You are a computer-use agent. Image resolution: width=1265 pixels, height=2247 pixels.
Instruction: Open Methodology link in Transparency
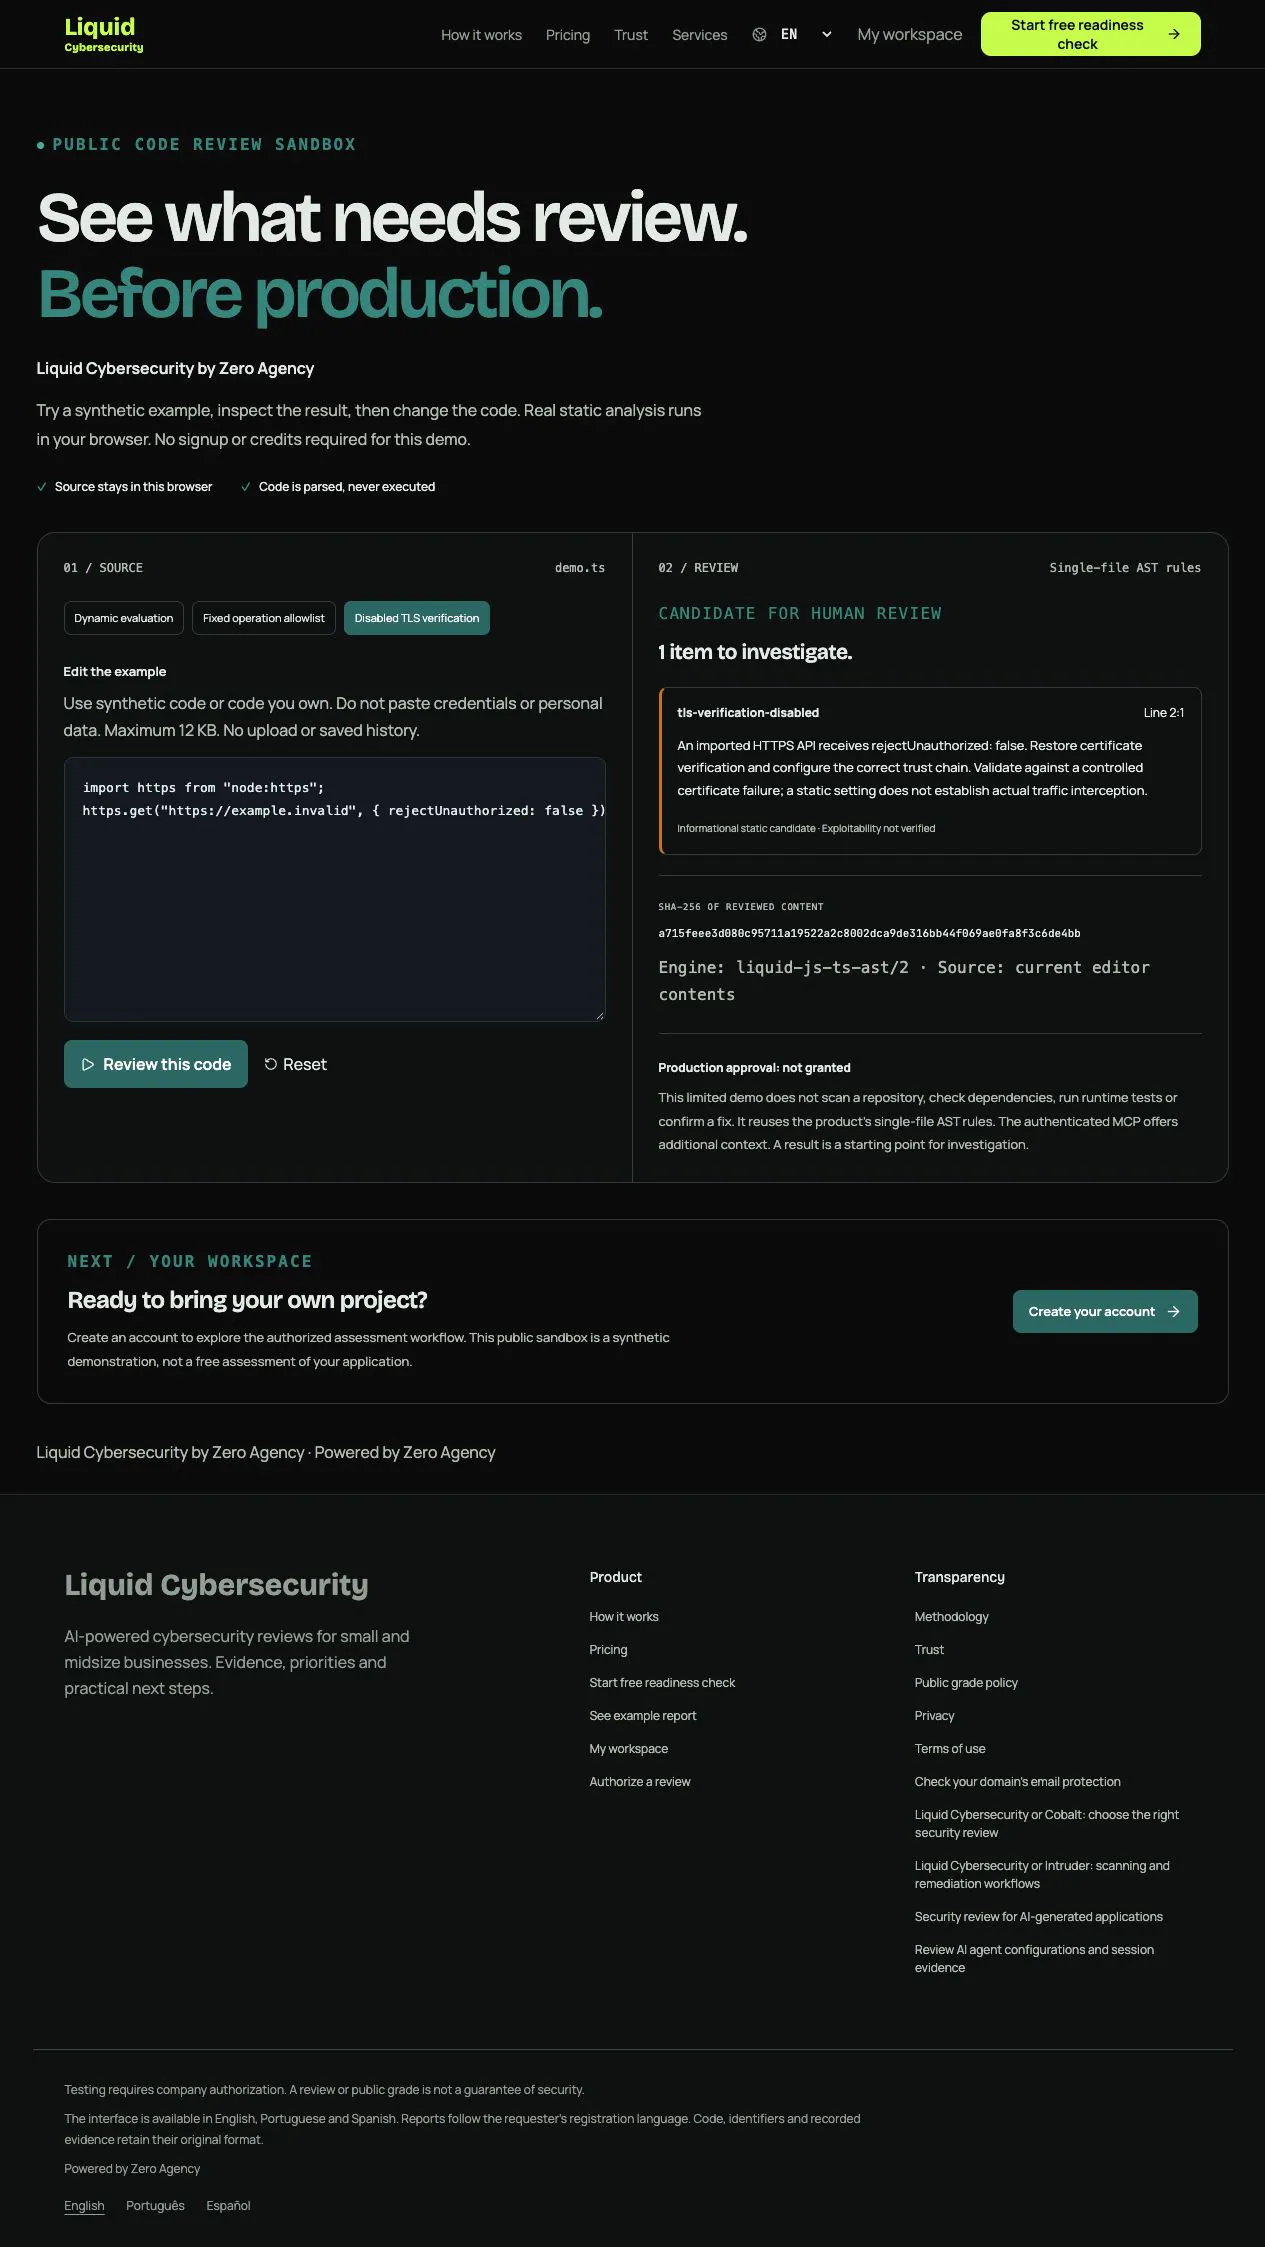pyautogui.click(x=951, y=1616)
